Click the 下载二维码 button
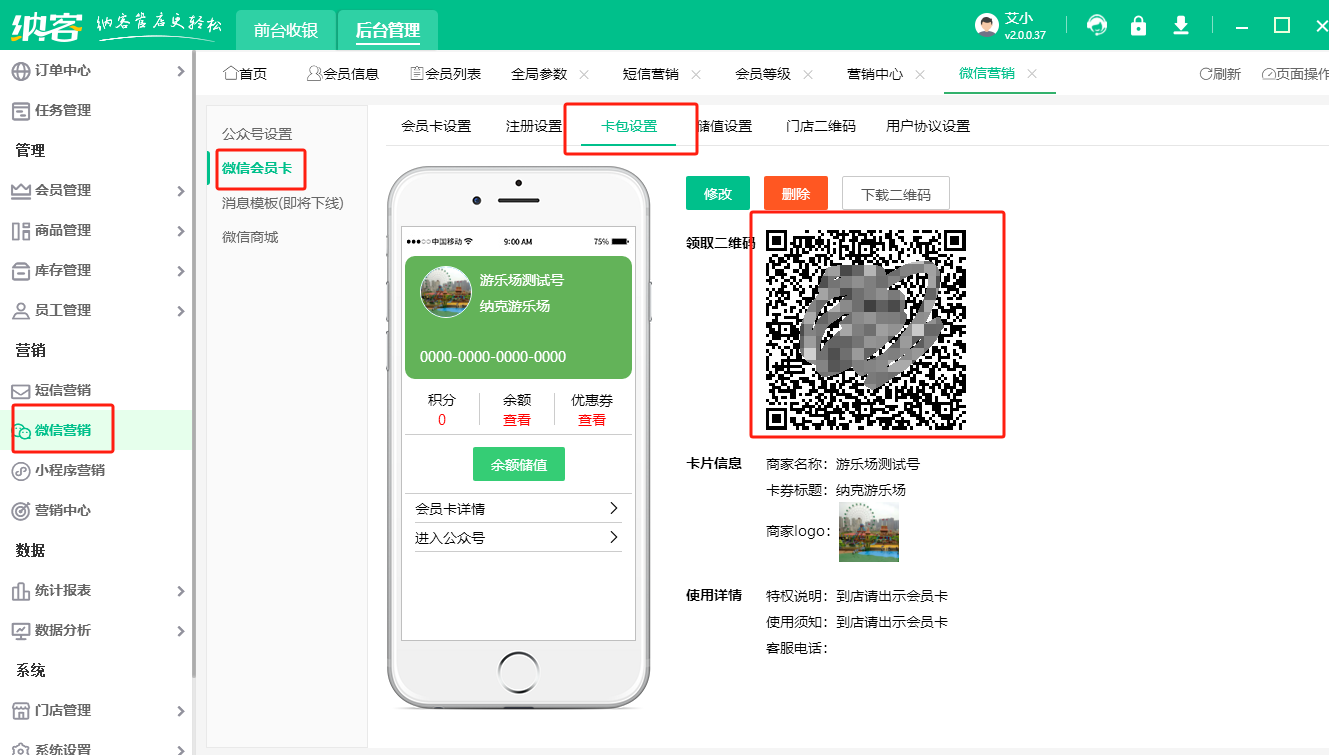The image size is (1329, 755). [895, 194]
